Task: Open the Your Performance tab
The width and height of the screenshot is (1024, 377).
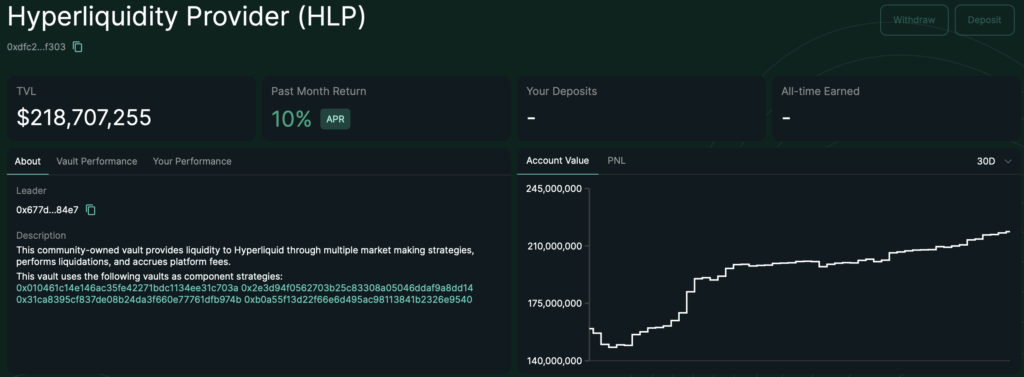Action: pos(192,161)
